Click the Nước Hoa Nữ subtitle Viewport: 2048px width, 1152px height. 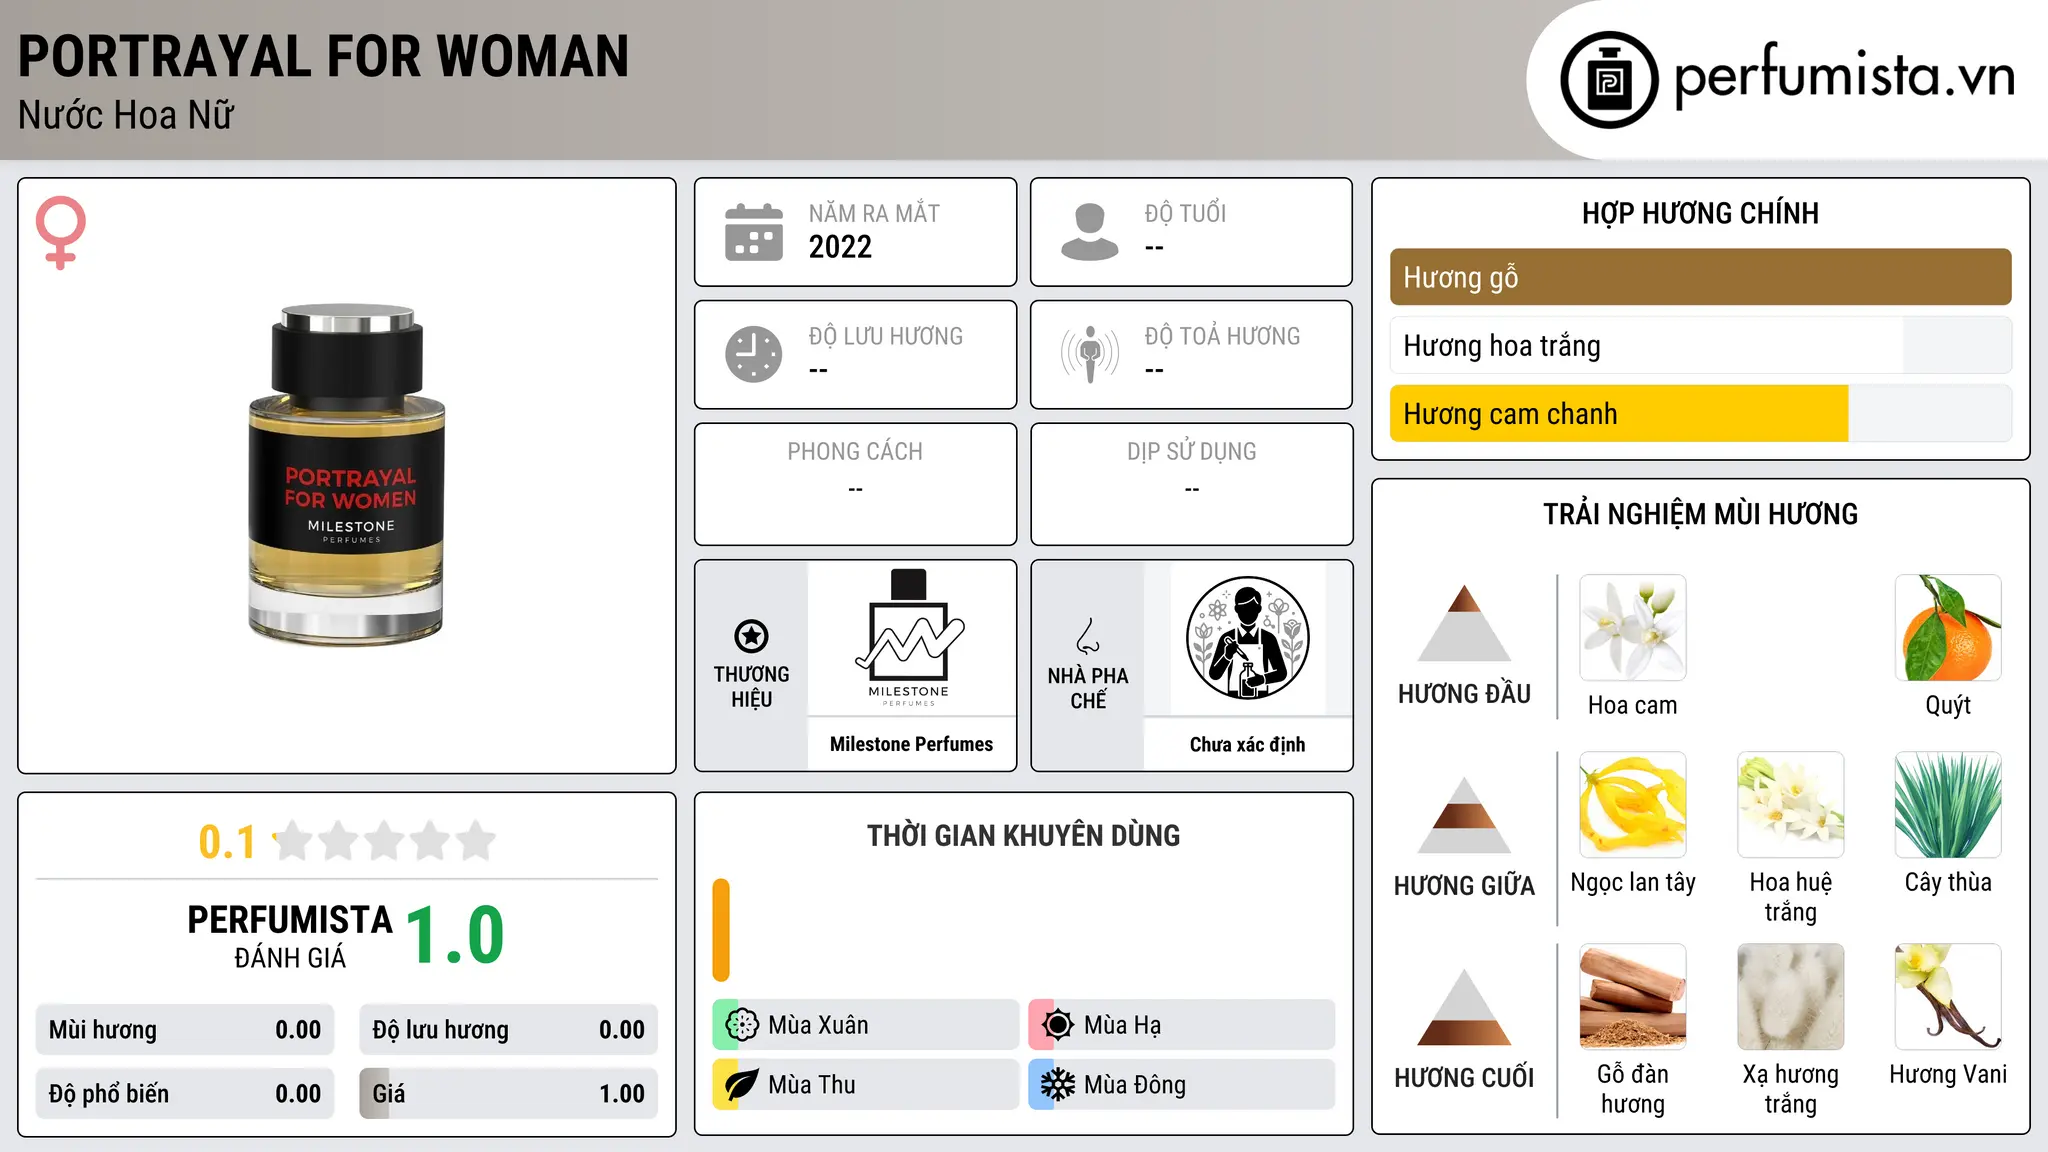coord(126,115)
